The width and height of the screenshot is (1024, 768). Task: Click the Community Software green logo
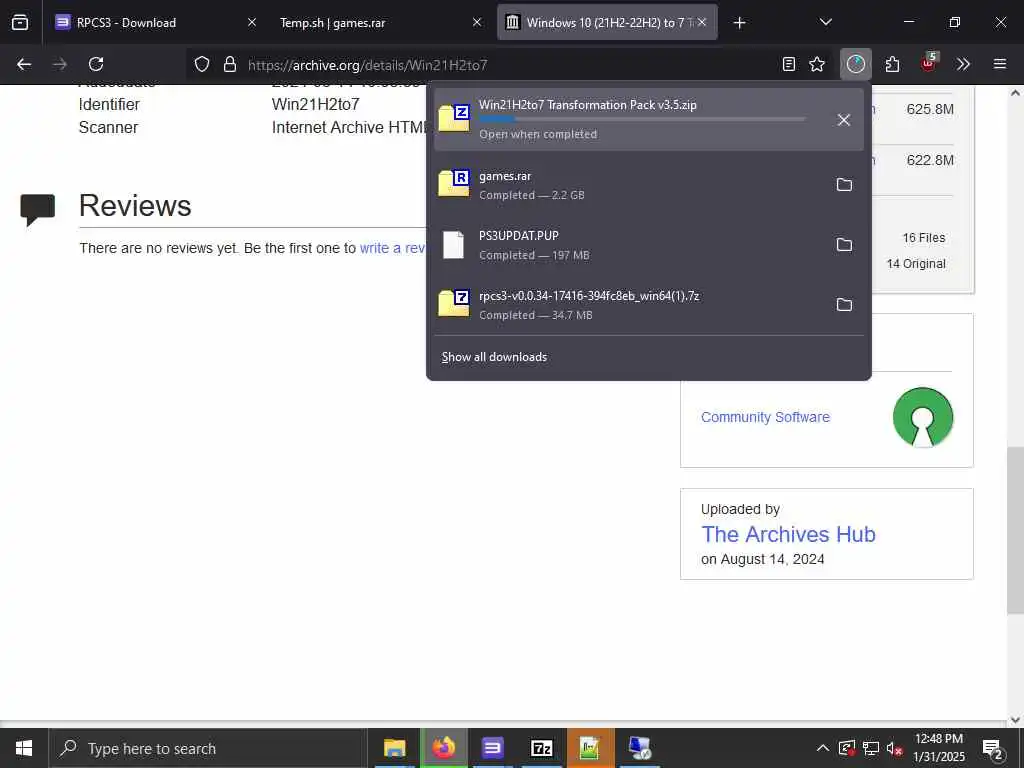923,417
